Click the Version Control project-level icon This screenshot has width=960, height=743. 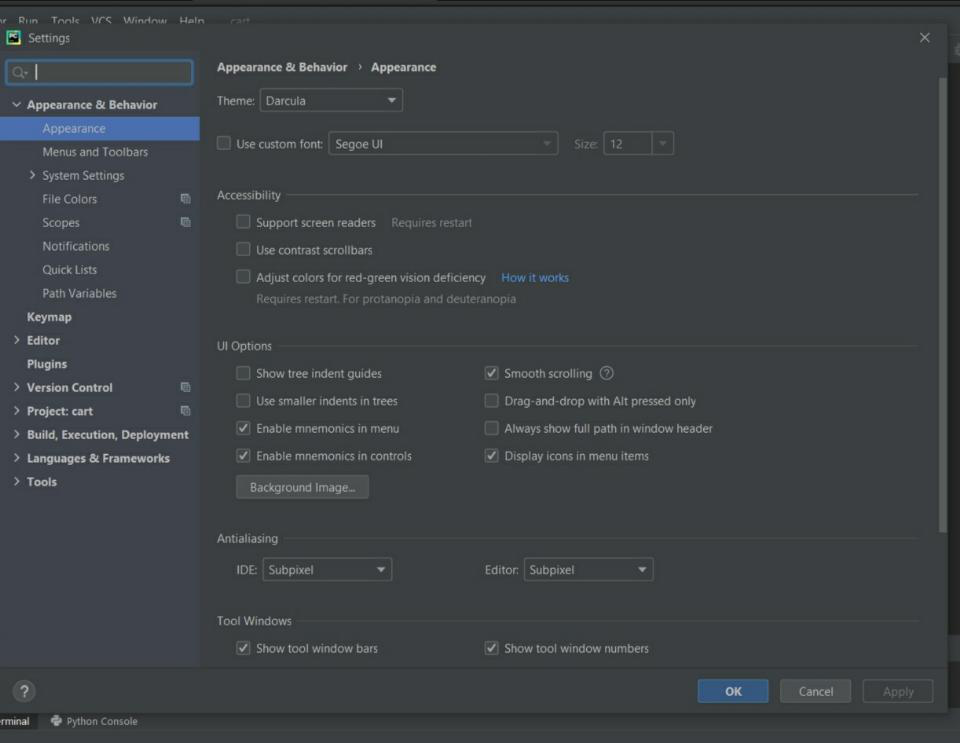coord(185,388)
